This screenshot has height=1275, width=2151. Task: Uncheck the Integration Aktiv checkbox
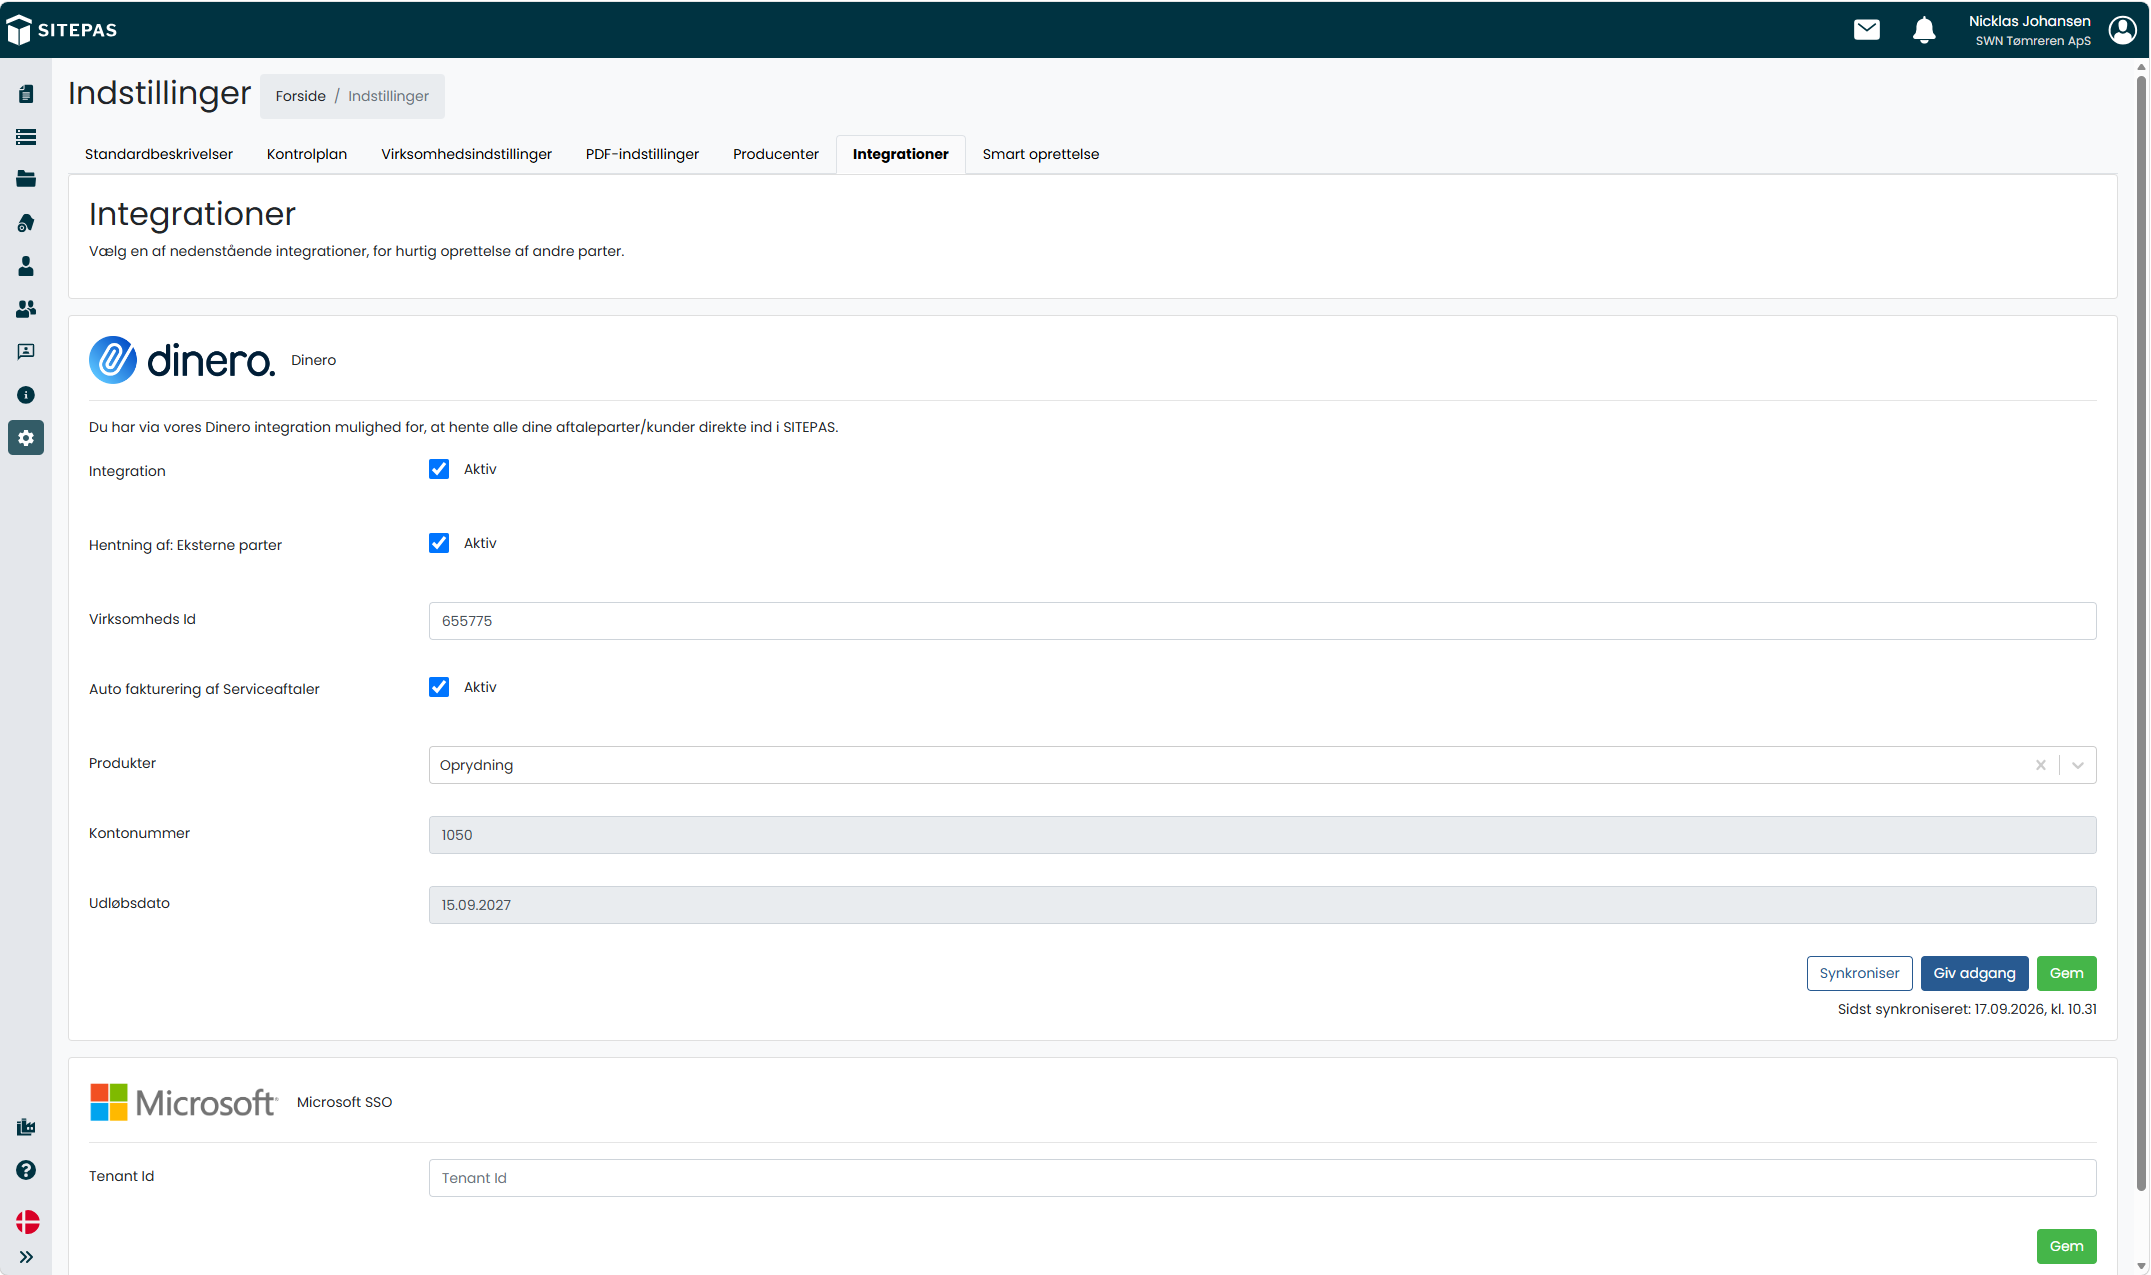tap(439, 469)
